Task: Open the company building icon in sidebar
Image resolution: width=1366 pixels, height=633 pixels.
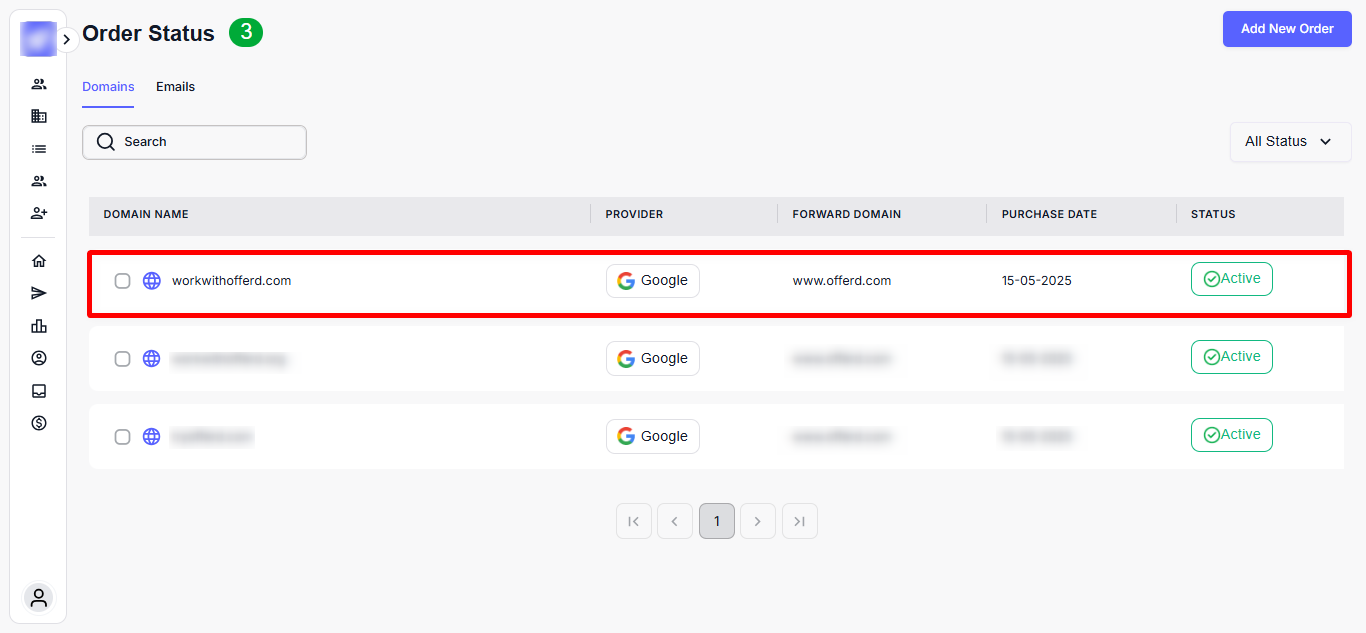Action: coord(39,116)
